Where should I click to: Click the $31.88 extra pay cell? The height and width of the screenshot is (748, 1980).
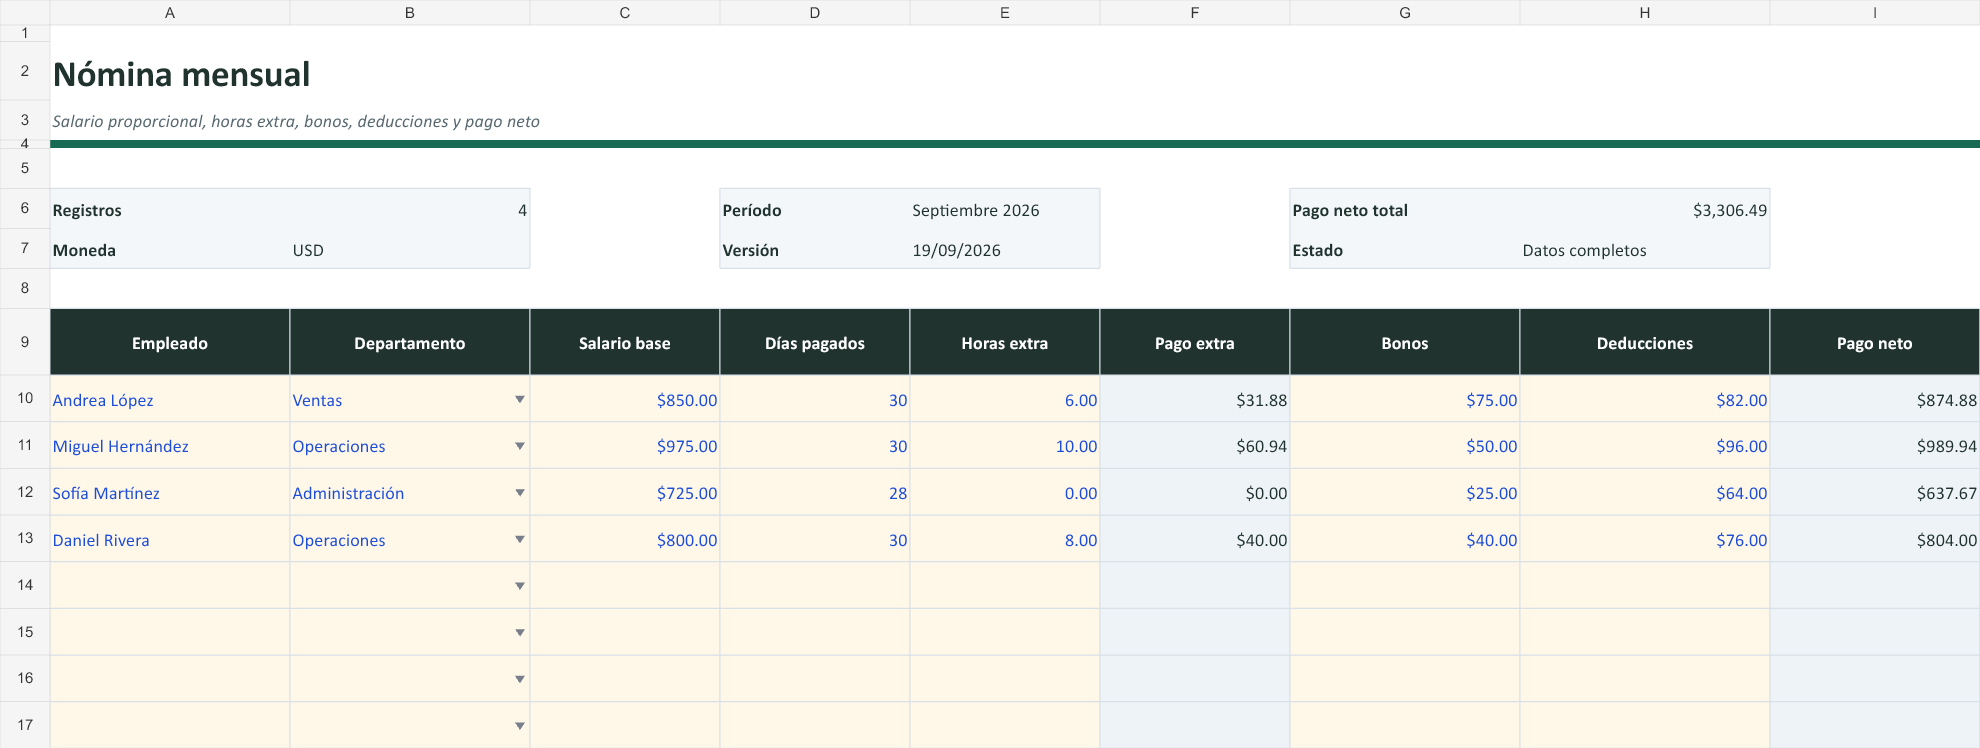coord(1195,399)
